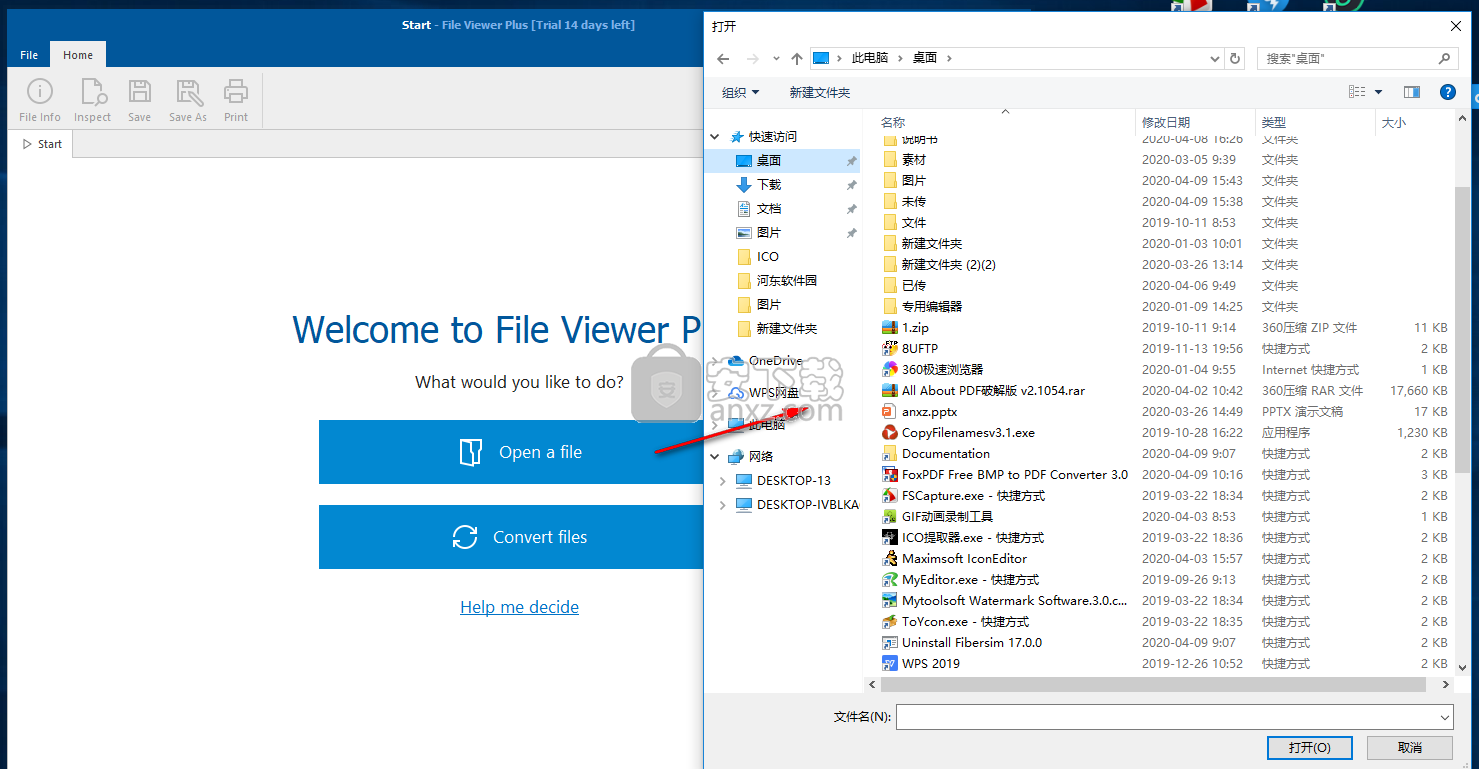Expand the DESKTOP-IVBLKA network node

pos(723,505)
